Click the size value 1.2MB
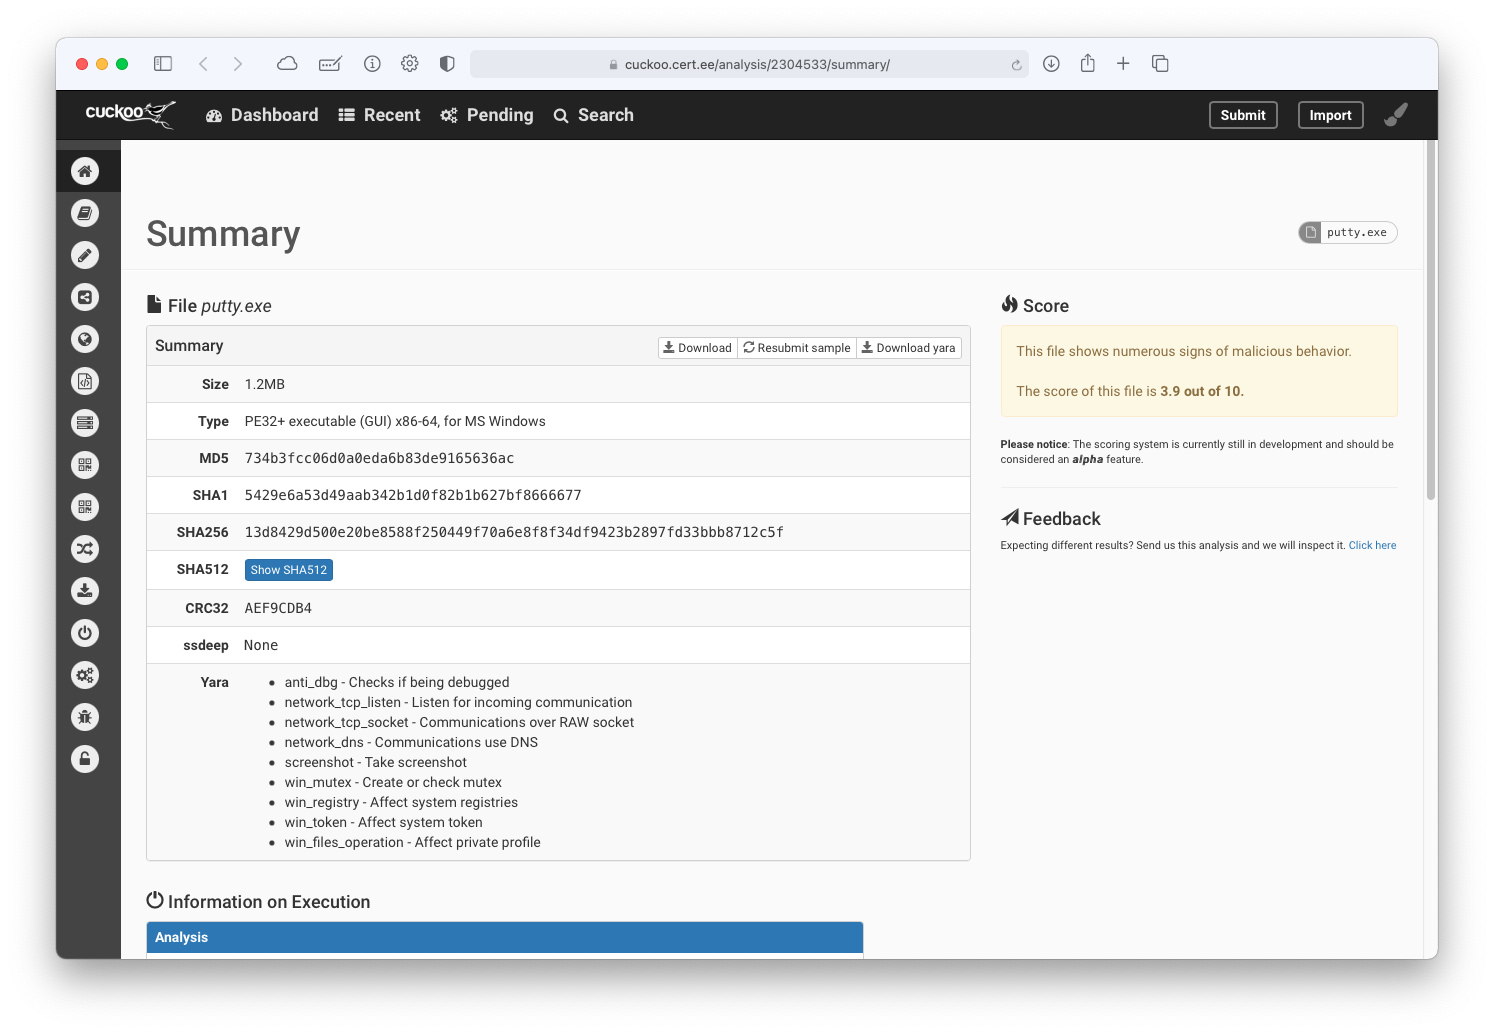Viewport: 1494px width, 1033px height. point(265,384)
